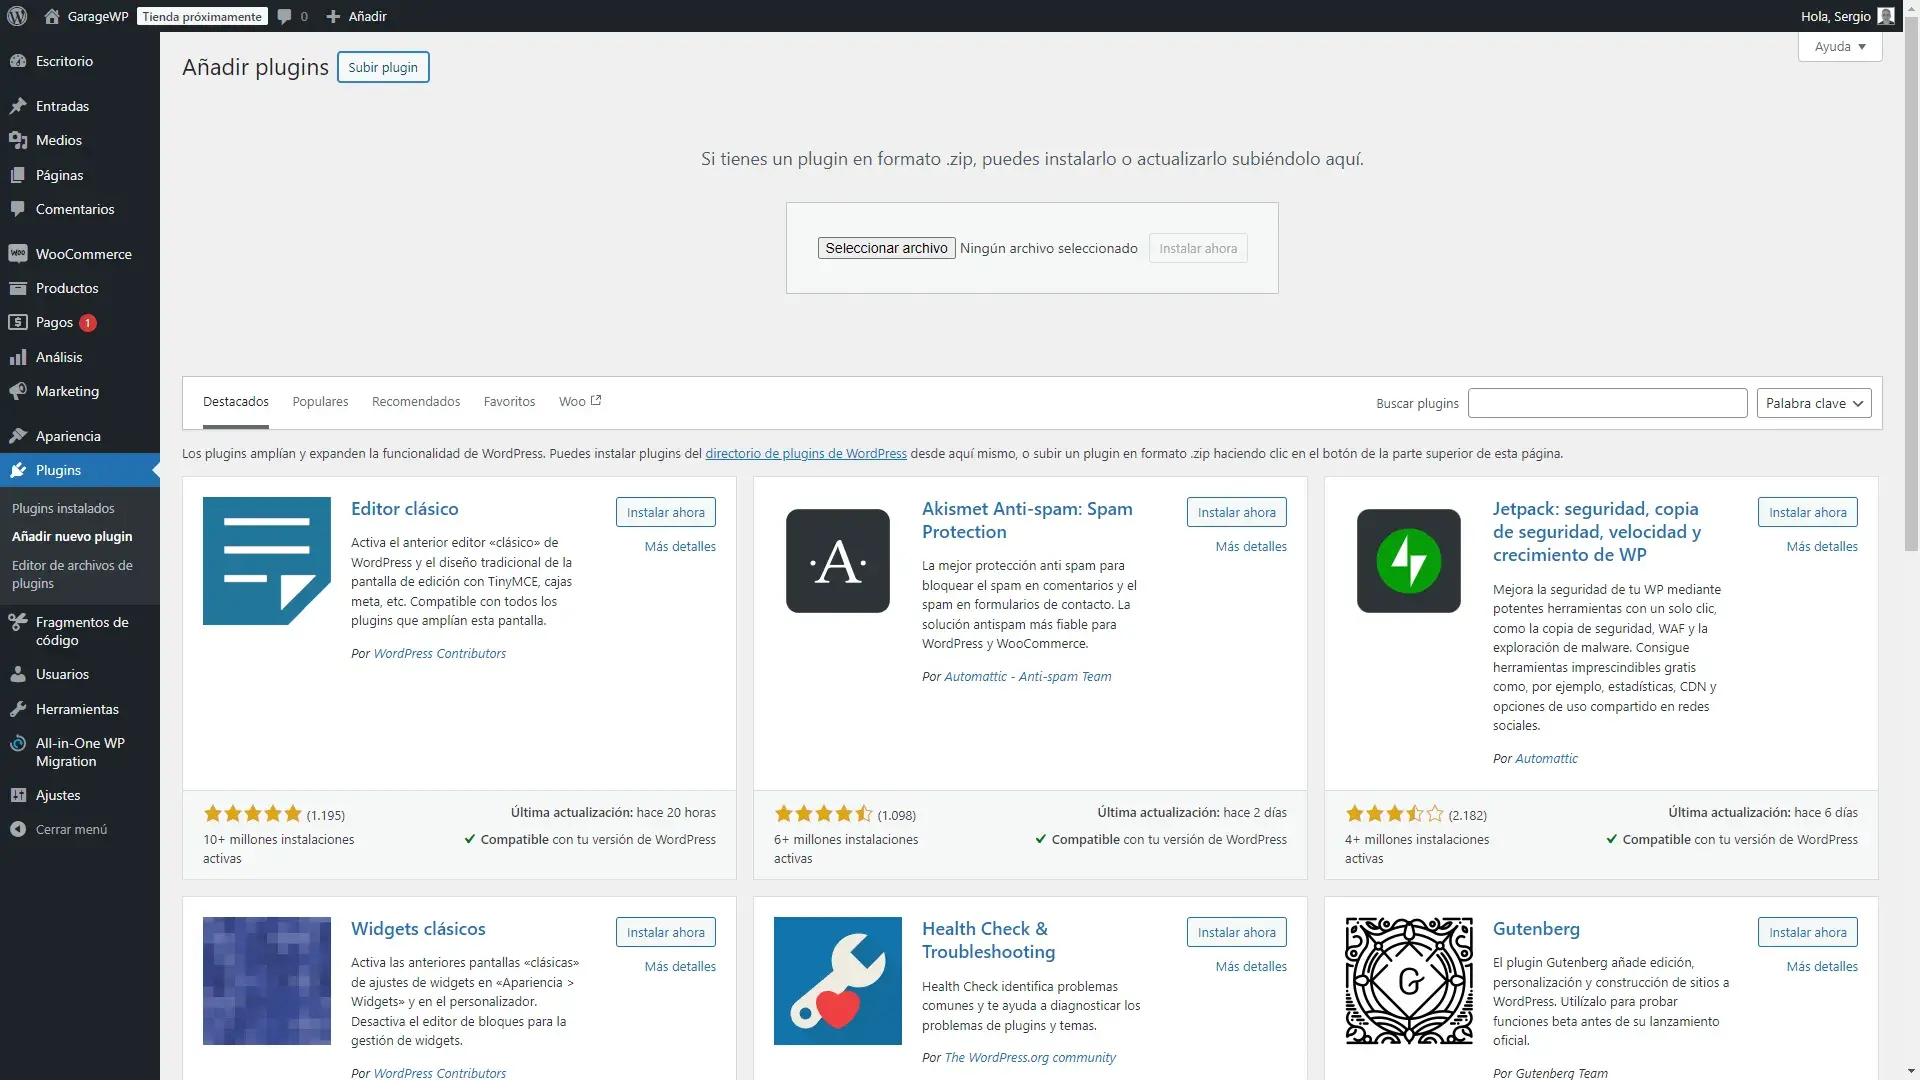
Task: Expand the Ayuda help dropdown
Action: 1840,46
